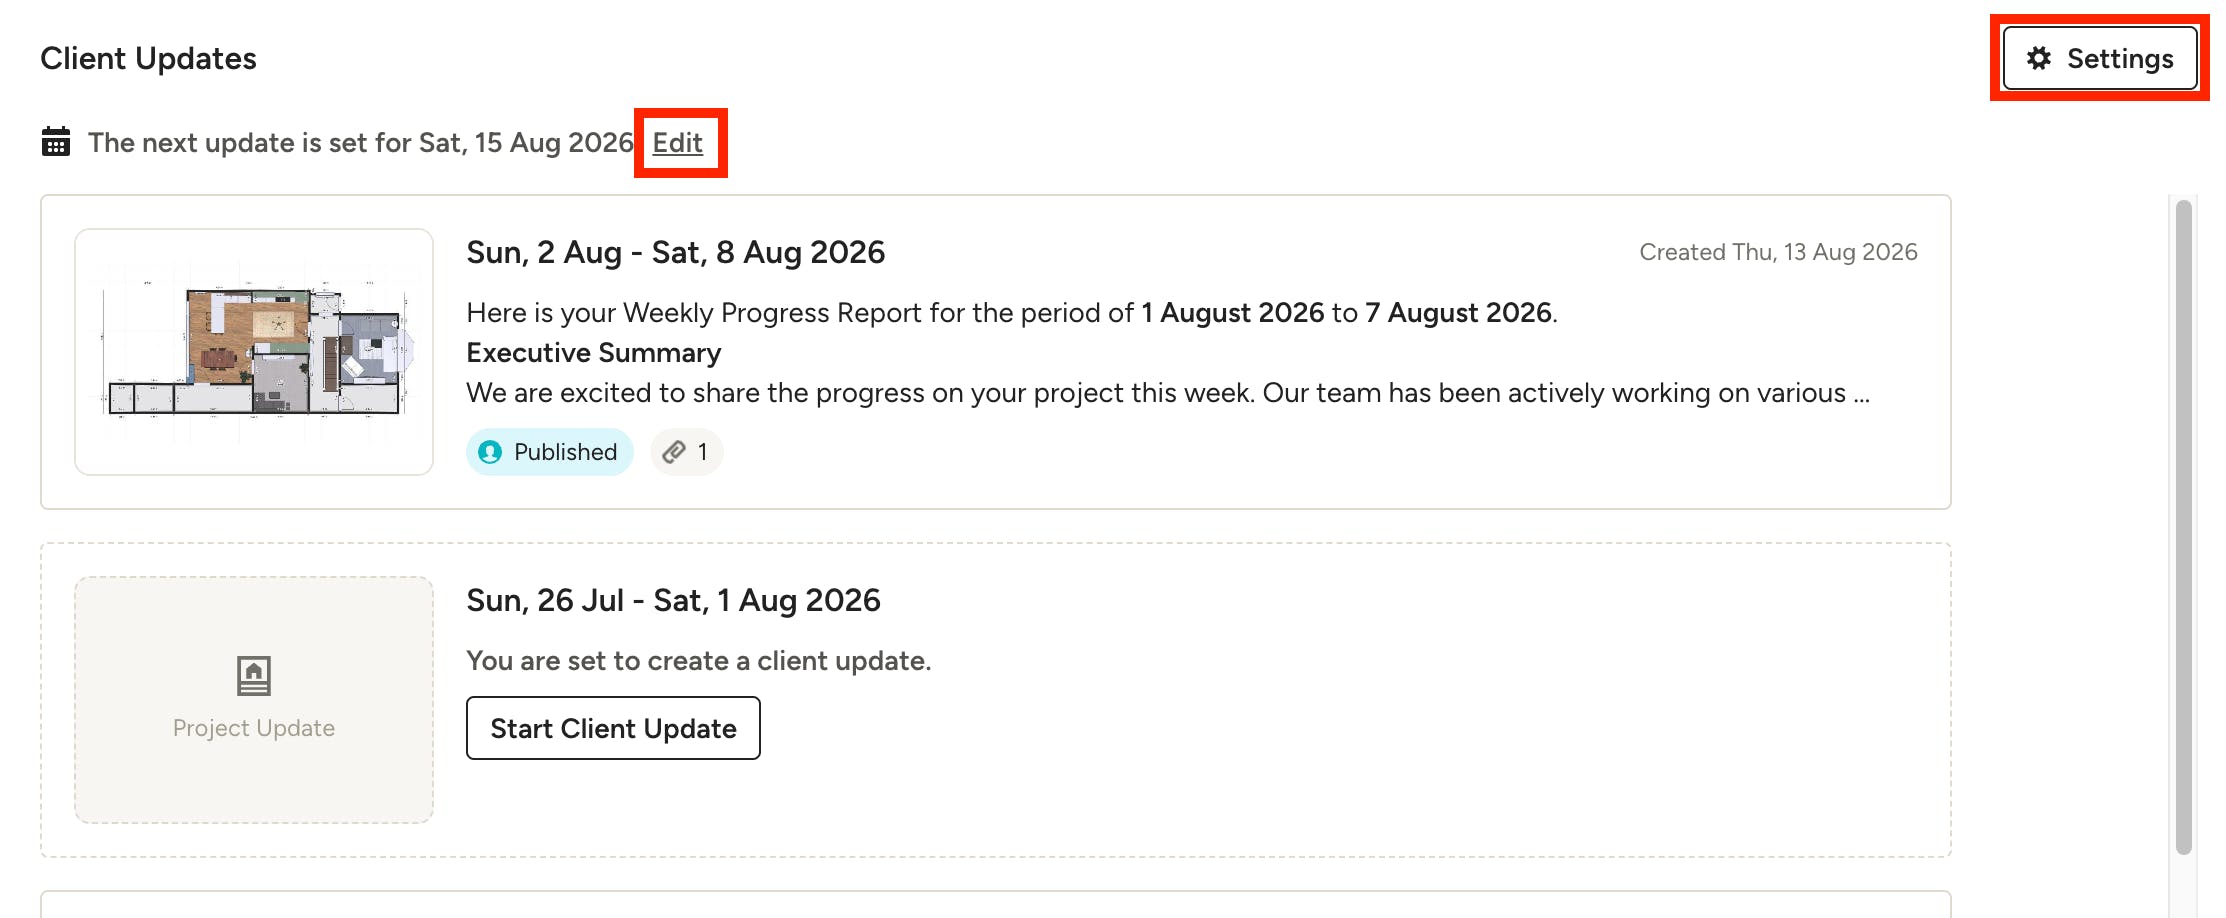
Task: Click the Executive Summary text
Action: click(x=593, y=353)
